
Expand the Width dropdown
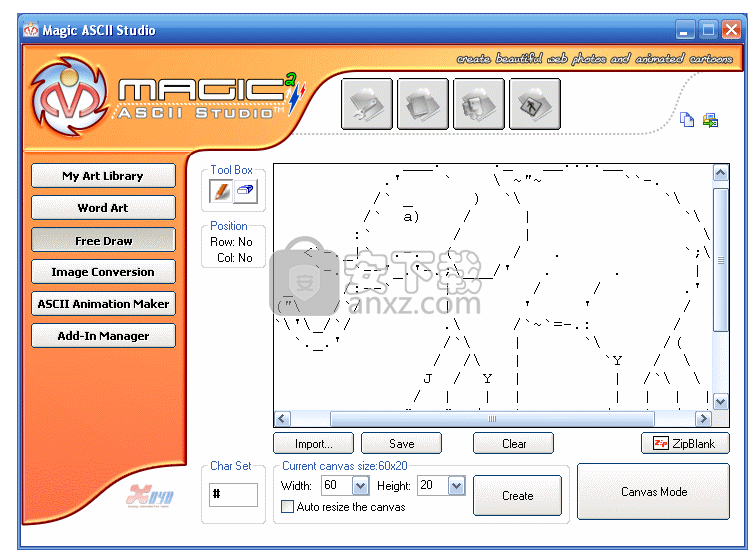point(360,486)
